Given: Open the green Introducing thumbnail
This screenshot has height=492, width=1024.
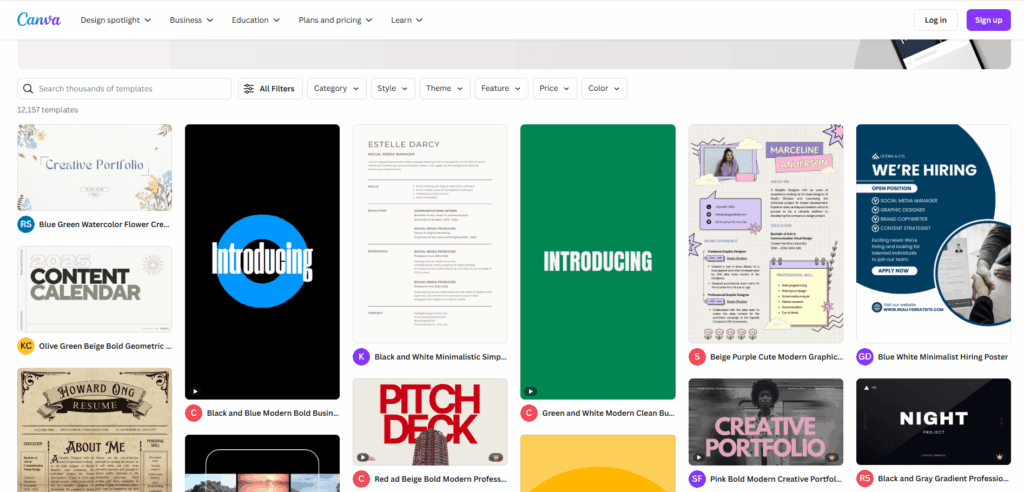Looking at the screenshot, I should coord(598,261).
